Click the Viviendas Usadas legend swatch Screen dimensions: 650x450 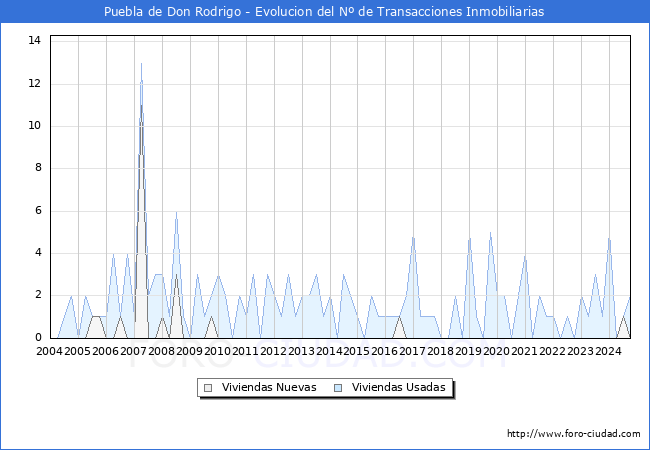[x=338, y=388]
